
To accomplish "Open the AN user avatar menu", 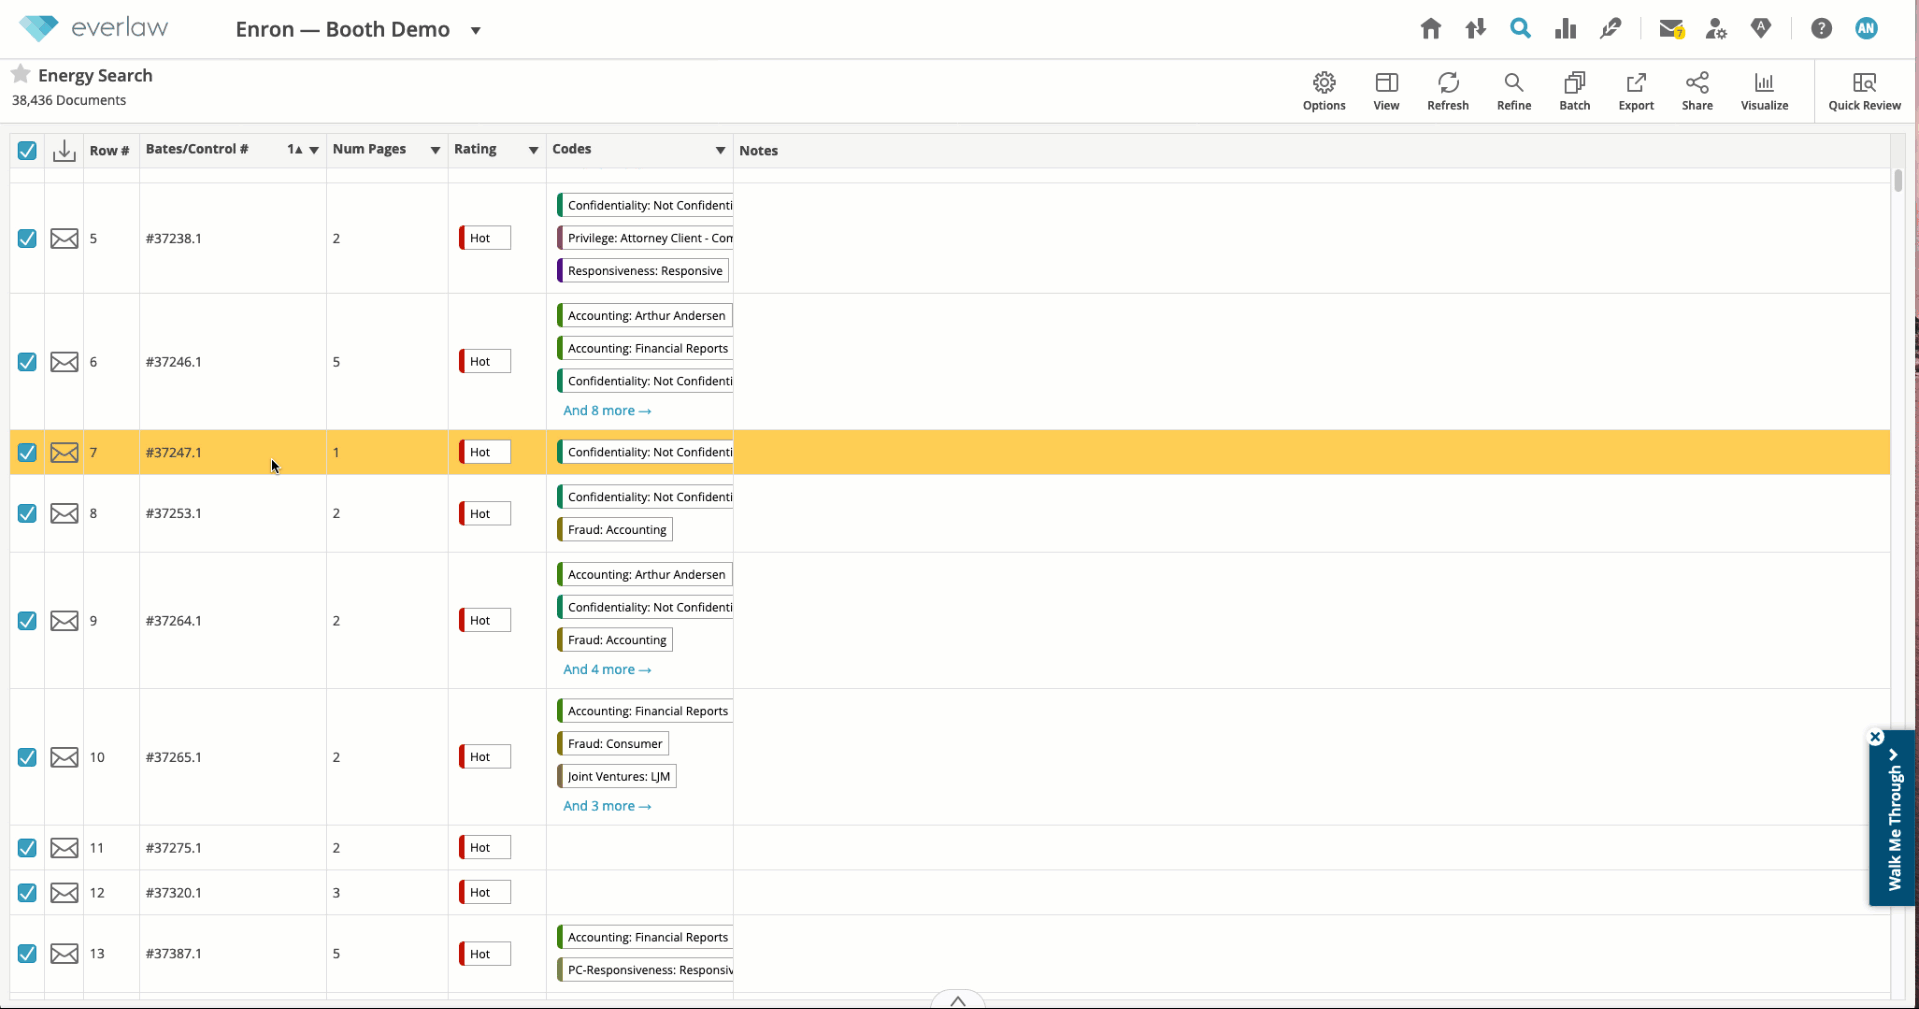I will tap(1866, 29).
